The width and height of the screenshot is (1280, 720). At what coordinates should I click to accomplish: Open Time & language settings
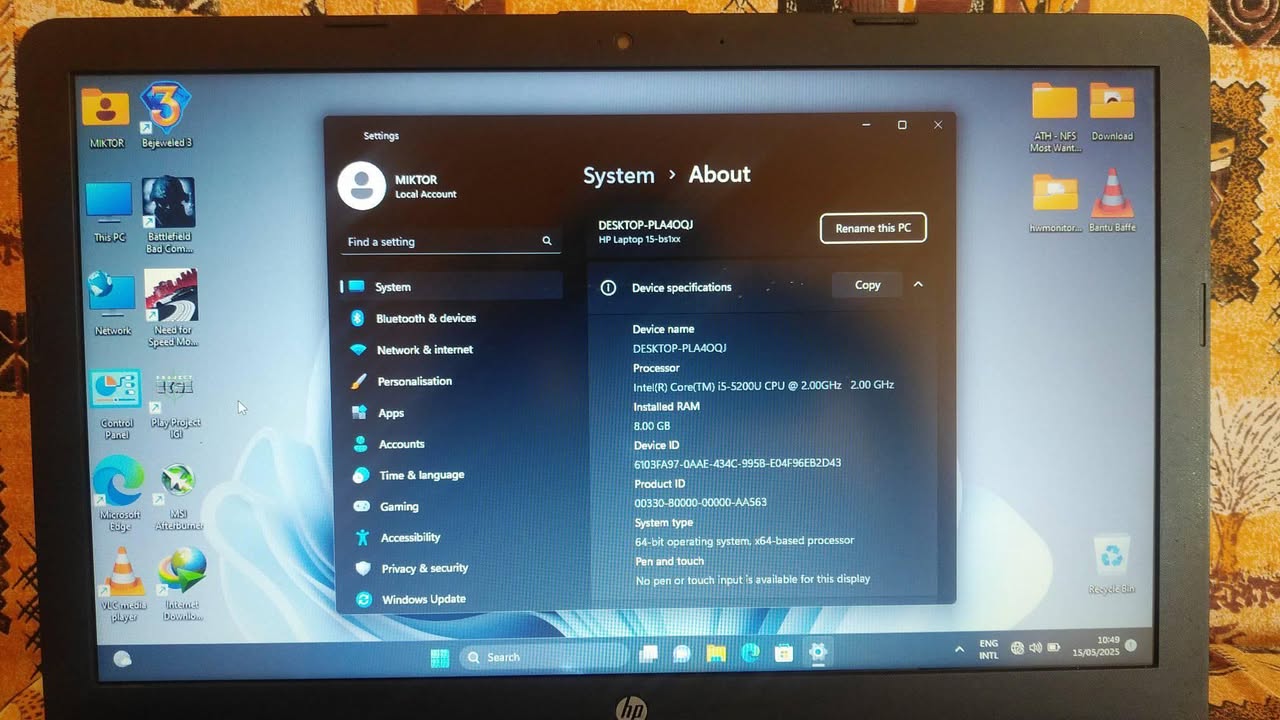pos(422,475)
